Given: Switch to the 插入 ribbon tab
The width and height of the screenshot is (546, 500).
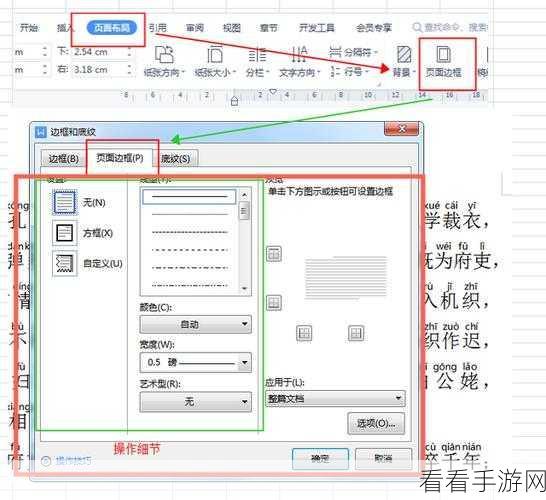Looking at the screenshot, I should 65,28.
